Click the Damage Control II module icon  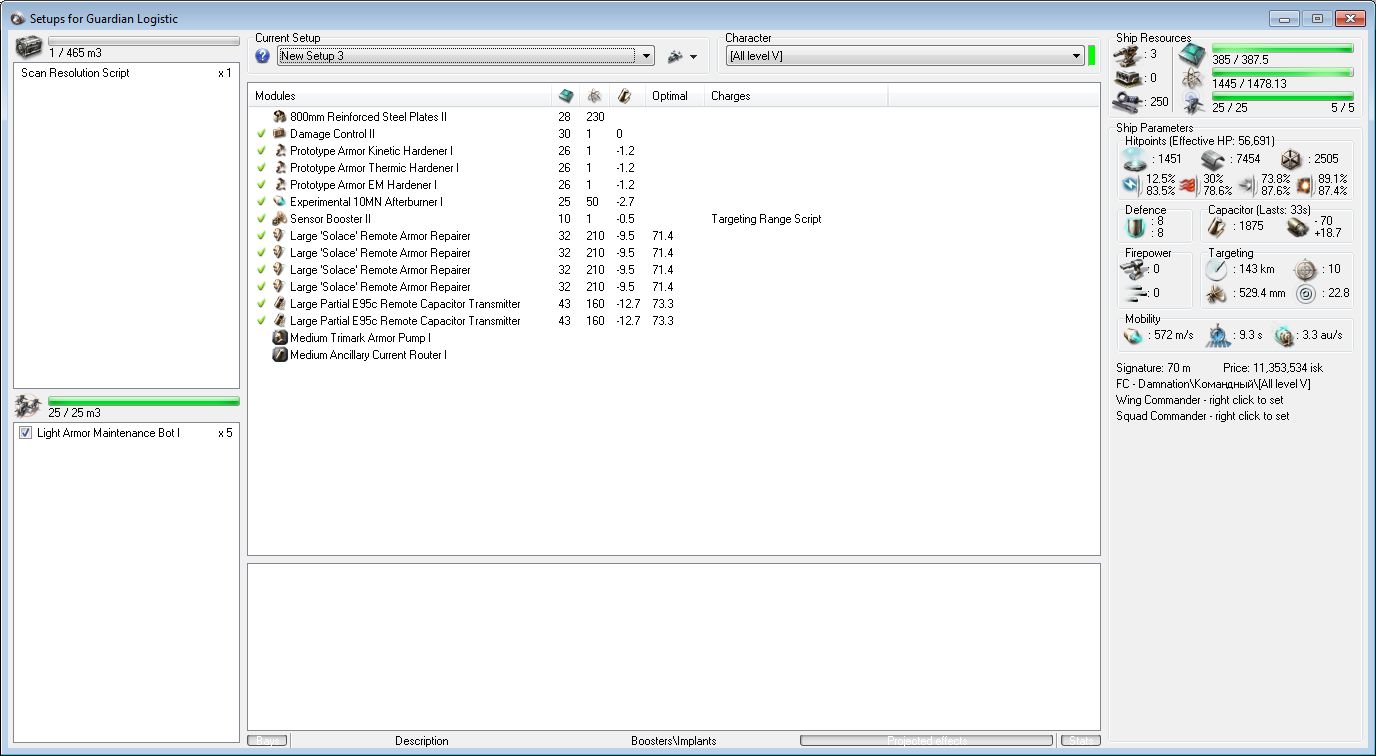(x=280, y=134)
